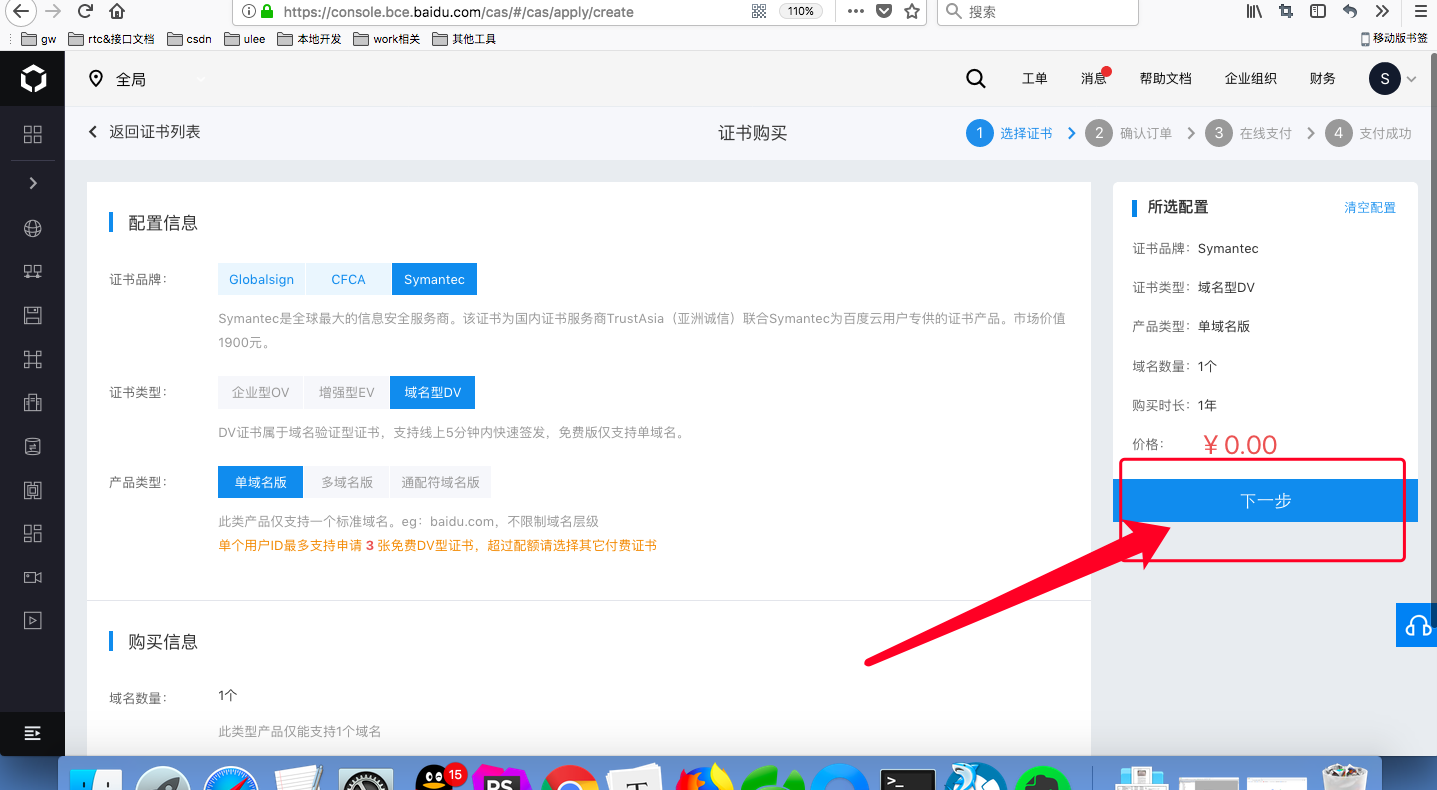This screenshot has width=1437, height=790.
Task: Open the rtc&接口文档 bookmarks folder
Action: (x=112, y=39)
